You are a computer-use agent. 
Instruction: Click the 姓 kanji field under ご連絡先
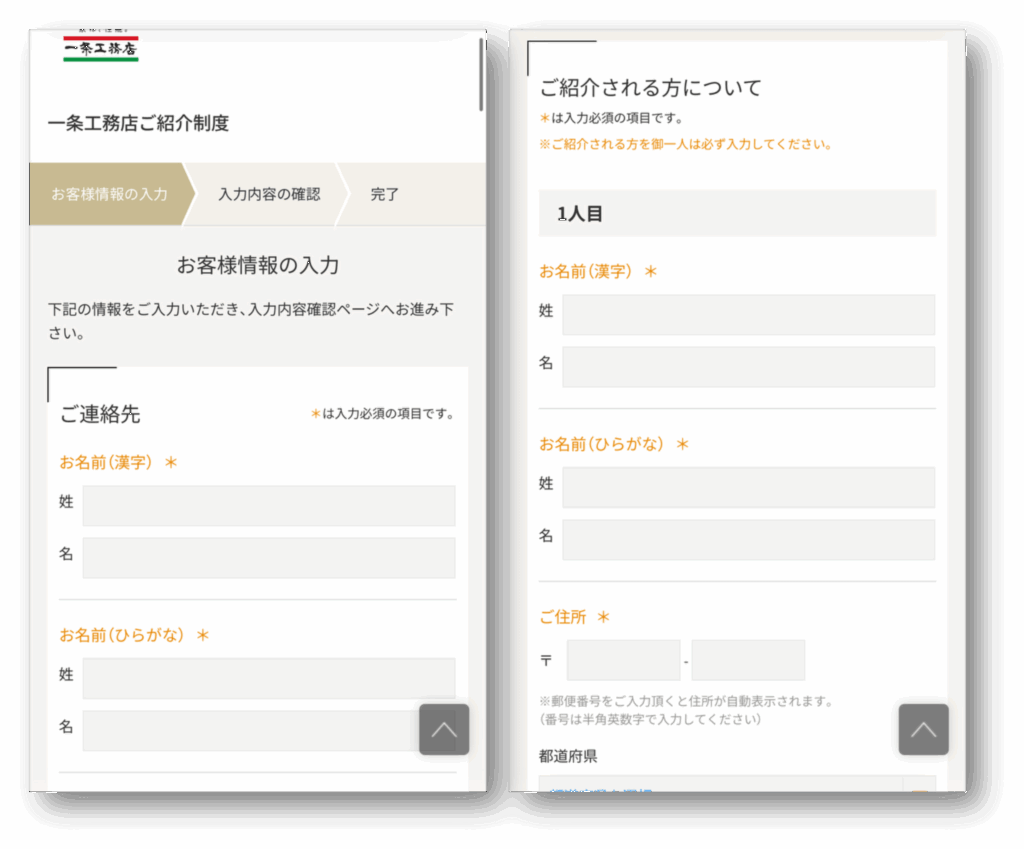pyautogui.click(x=268, y=506)
